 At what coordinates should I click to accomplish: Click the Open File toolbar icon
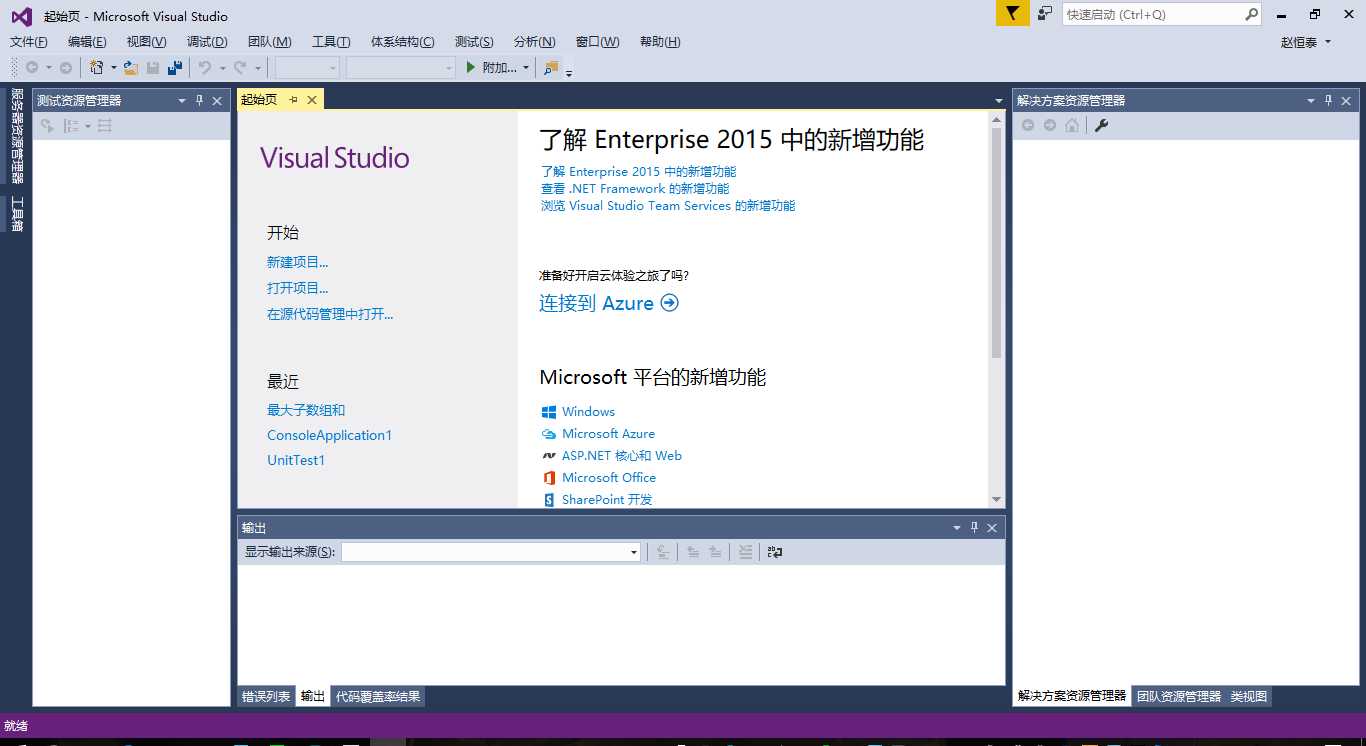[130, 68]
